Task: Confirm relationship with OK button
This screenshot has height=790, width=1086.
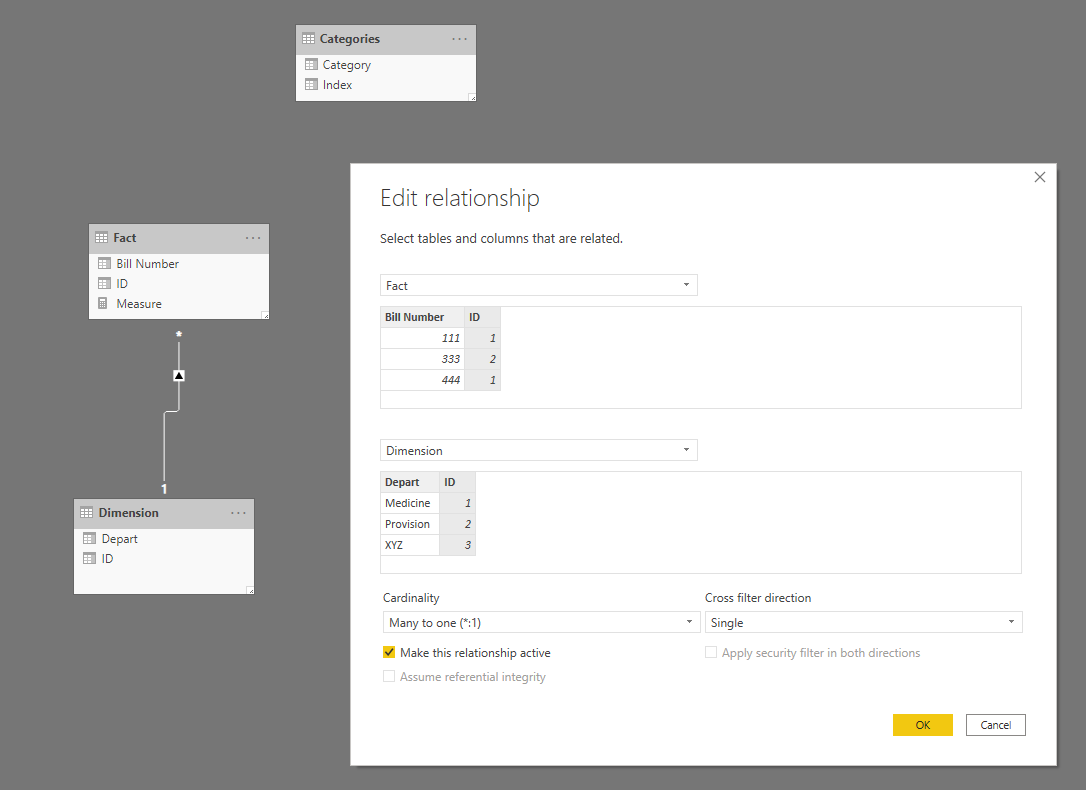Action: (x=923, y=725)
